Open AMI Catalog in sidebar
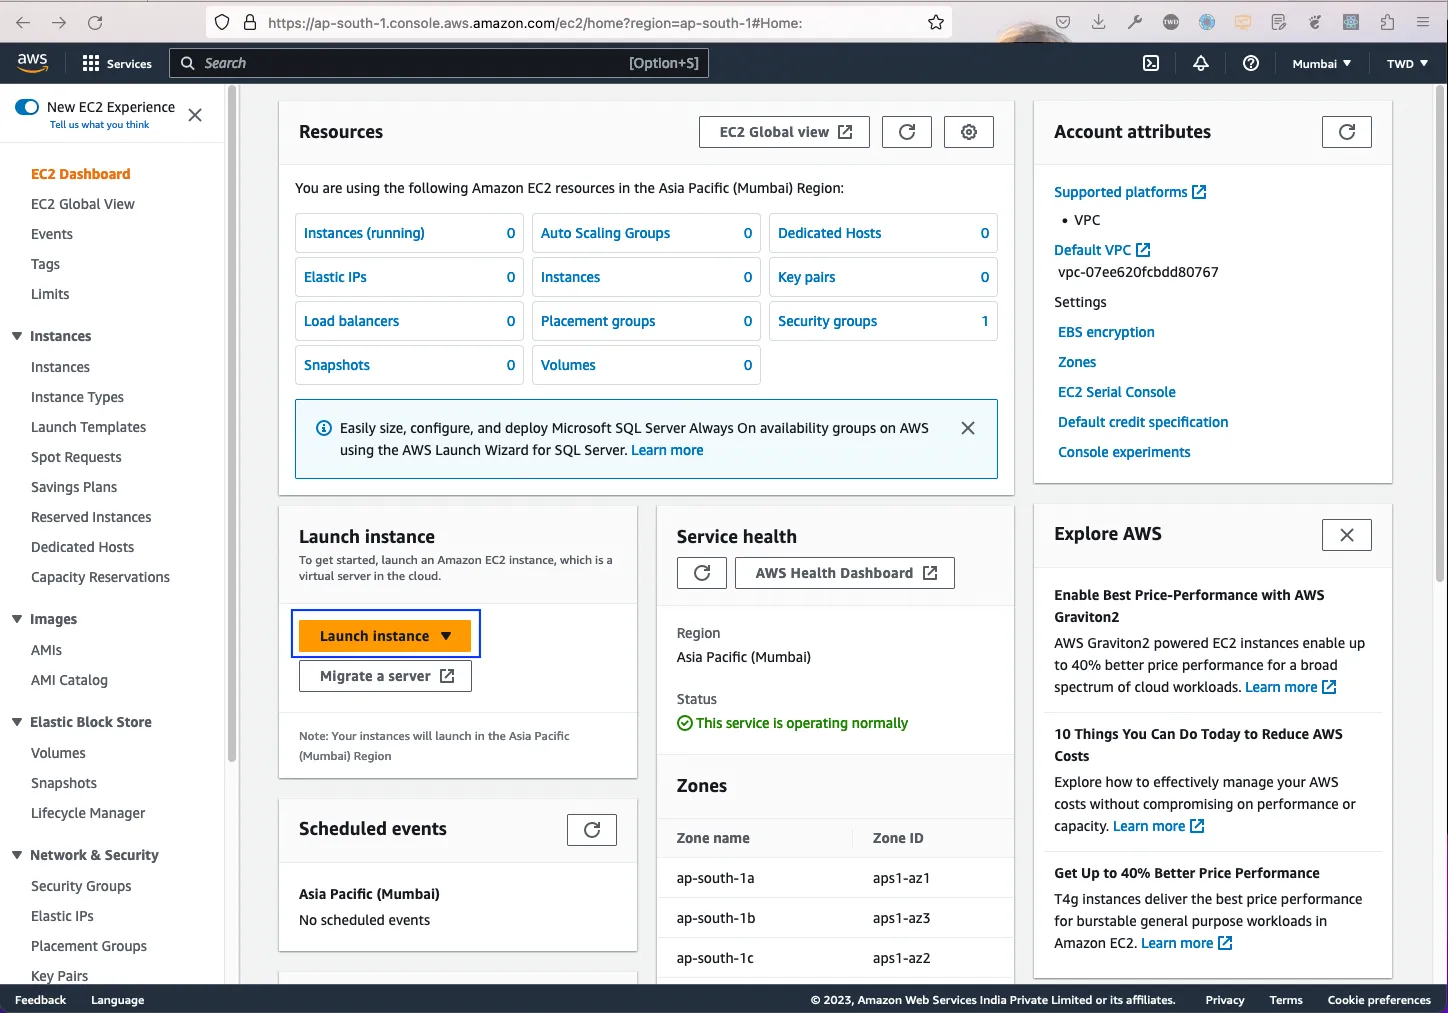The image size is (1448, 1013). [x=69, y=680]
